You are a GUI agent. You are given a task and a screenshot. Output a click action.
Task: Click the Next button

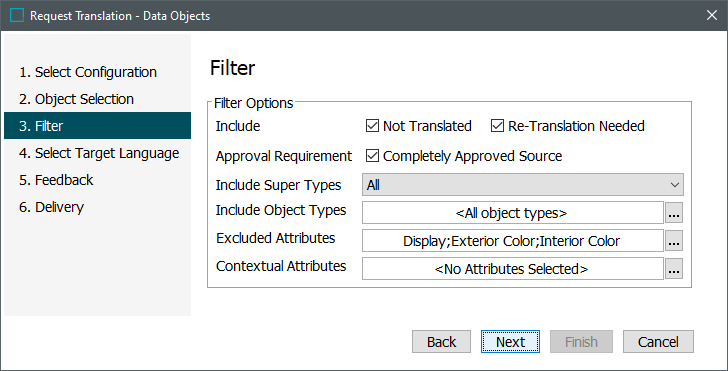[x=510, y=342]
